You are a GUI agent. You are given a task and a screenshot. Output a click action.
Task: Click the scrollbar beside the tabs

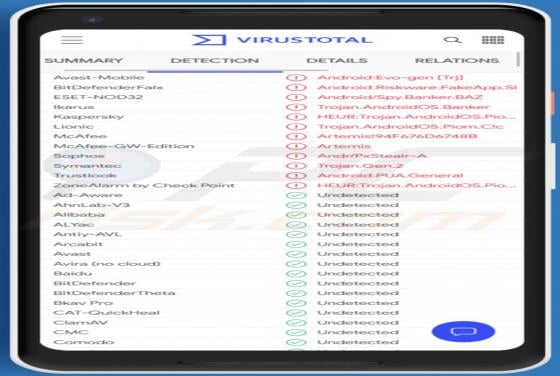tap(518, 59)
